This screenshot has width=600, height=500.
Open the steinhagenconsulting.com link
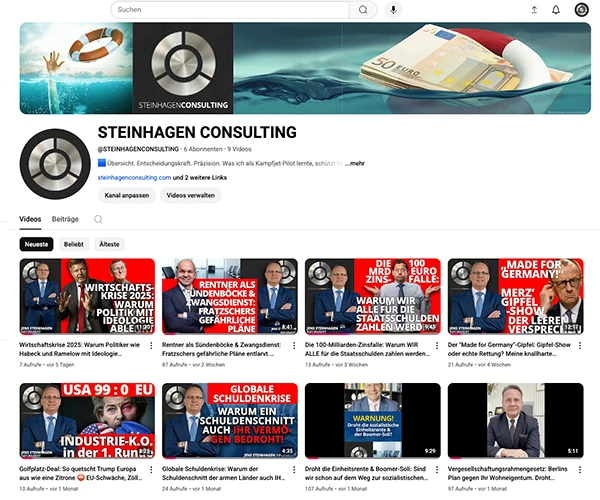pyautogui.click(x=134, y=178)
